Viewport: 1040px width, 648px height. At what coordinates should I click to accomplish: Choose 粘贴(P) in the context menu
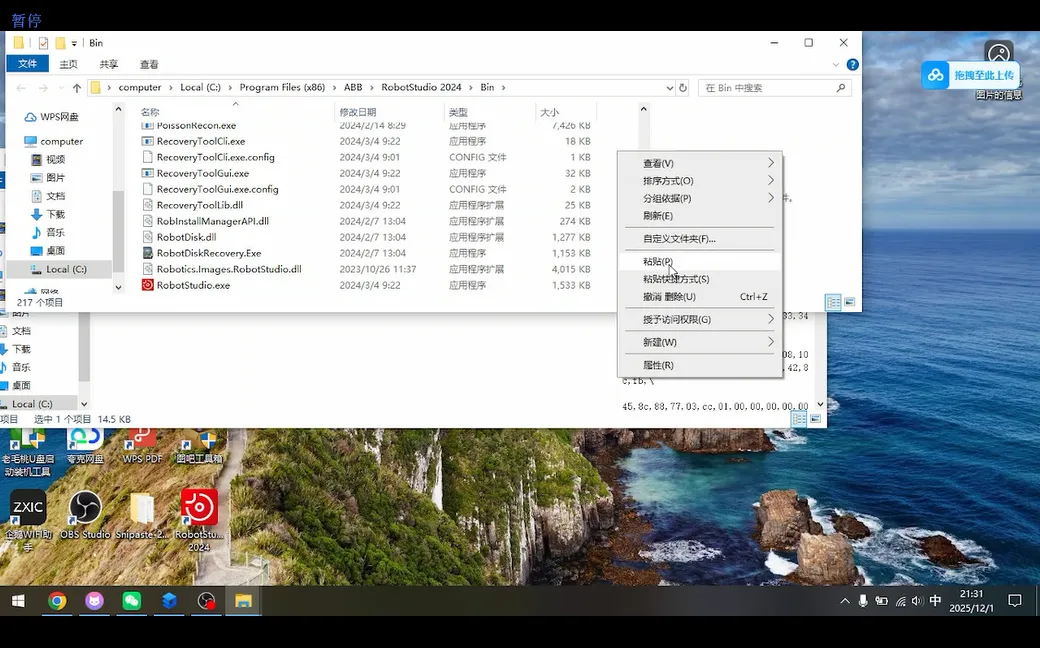point(700,261)
